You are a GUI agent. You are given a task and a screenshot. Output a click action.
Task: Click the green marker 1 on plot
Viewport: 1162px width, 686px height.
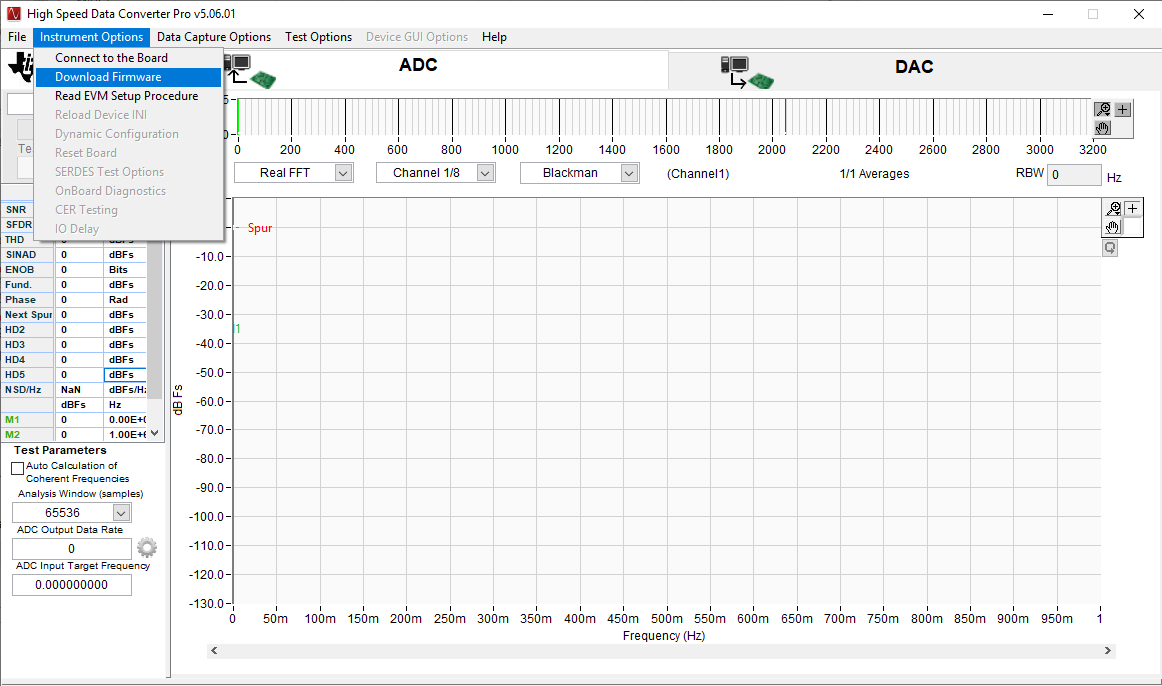[x=237, y=329]
